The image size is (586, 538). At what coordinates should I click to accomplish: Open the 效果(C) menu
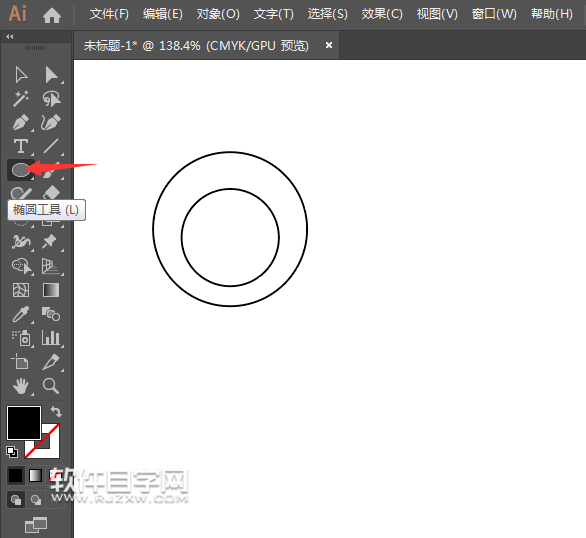[382, 14]
